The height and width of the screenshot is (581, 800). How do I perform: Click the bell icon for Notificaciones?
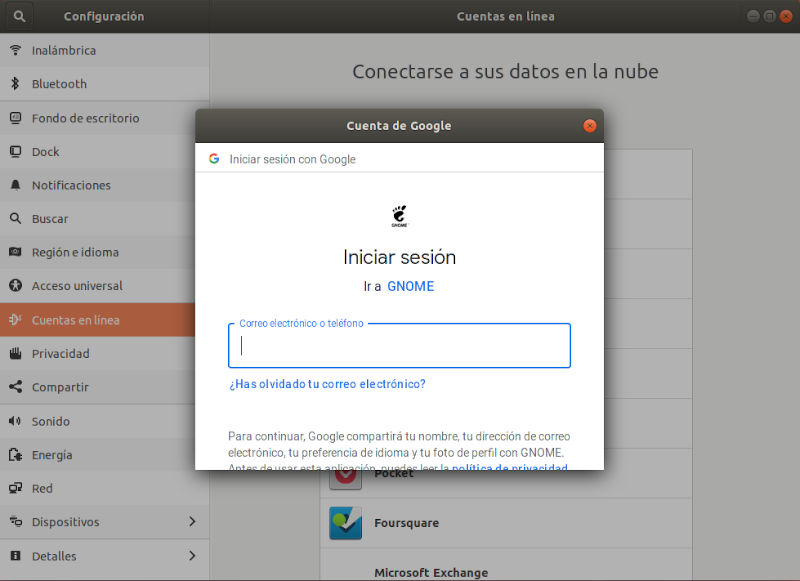pyautogui.click(x=15, y=185)
